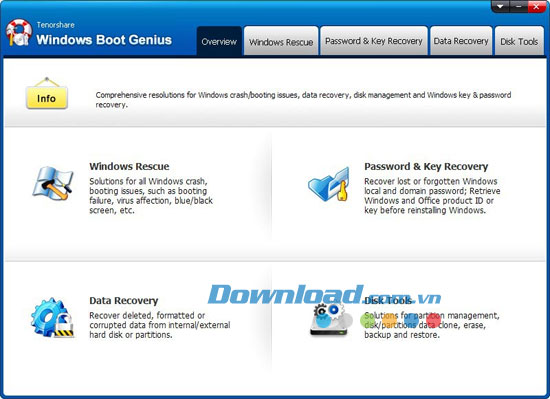The width and height of the screenshot is (550, 399).
Task: Click the yellow Info sign icon
Action: pyautogui.click(x=47, y=93)
